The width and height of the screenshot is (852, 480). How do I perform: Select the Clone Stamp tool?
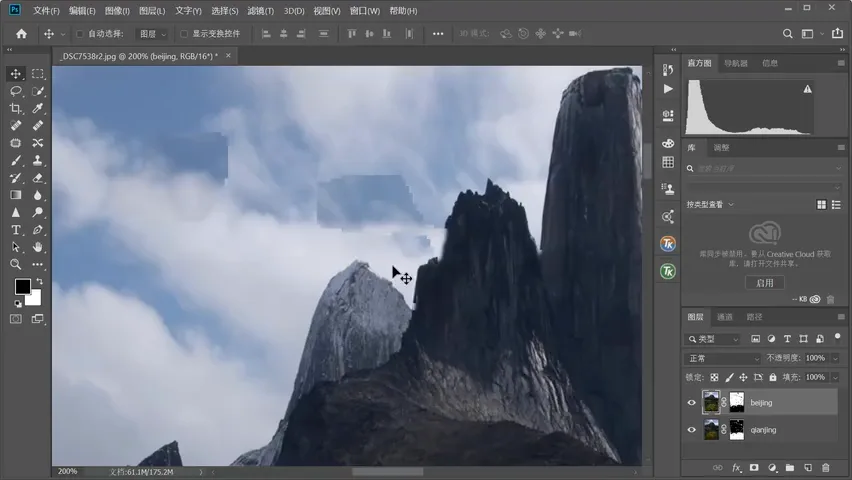(x=37, y=160)
